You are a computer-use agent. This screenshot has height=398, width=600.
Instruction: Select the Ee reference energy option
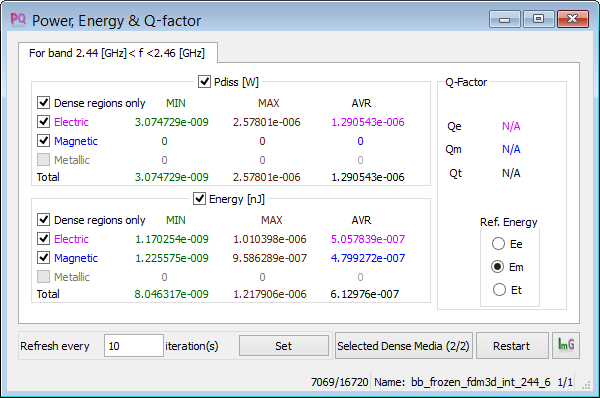pyautogui.click(x=498, y=244)
